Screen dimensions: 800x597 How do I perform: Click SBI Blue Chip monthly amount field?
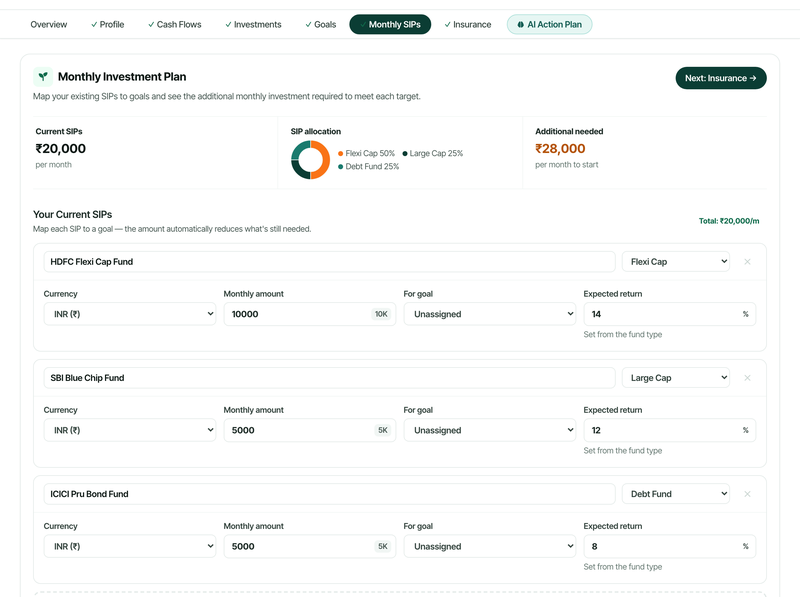(310, 430)
